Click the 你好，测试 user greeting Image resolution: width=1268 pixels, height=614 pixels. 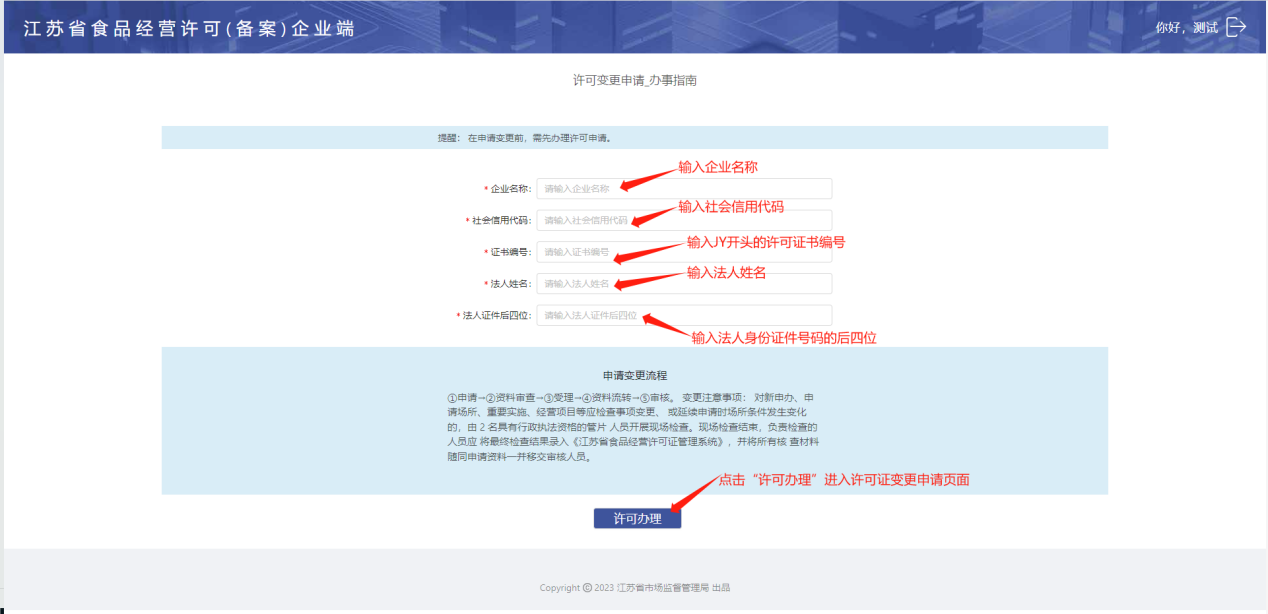pyautogui.click(x=1186, y=28)
